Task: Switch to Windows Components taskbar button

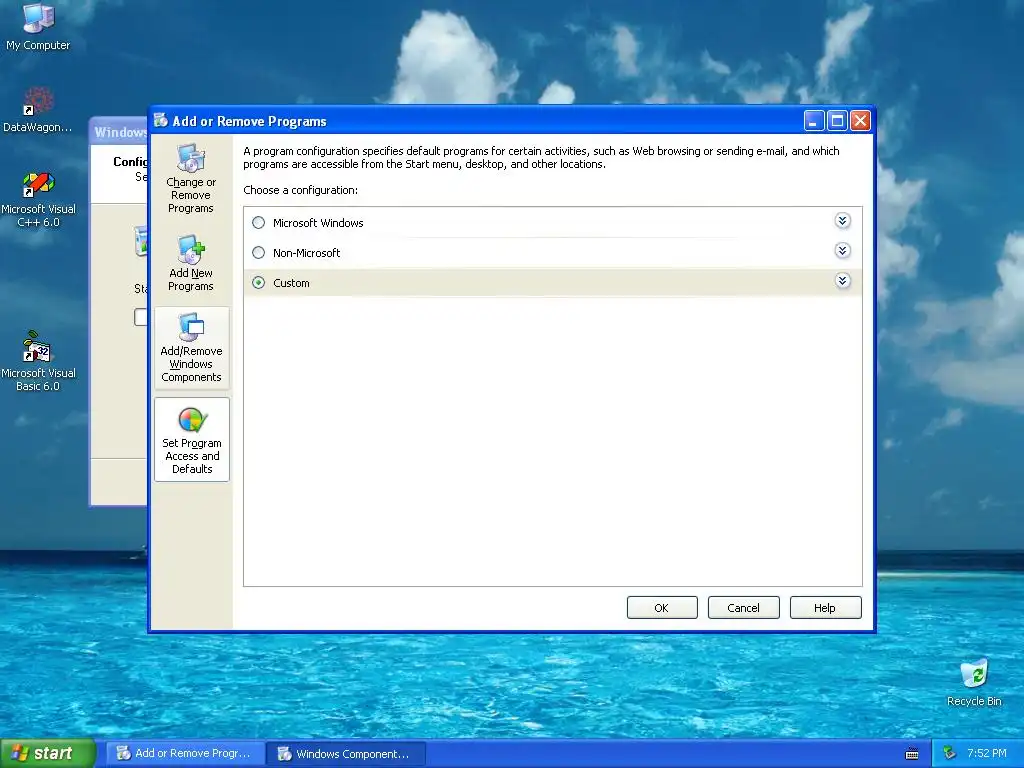Action: [346, 754]
